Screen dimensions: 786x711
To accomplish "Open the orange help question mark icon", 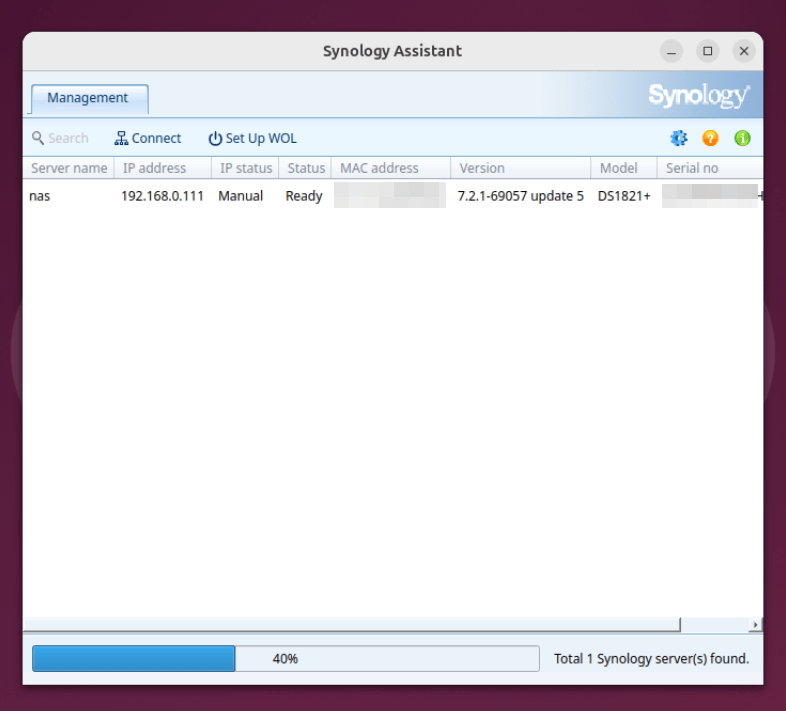I will point(710,138).
